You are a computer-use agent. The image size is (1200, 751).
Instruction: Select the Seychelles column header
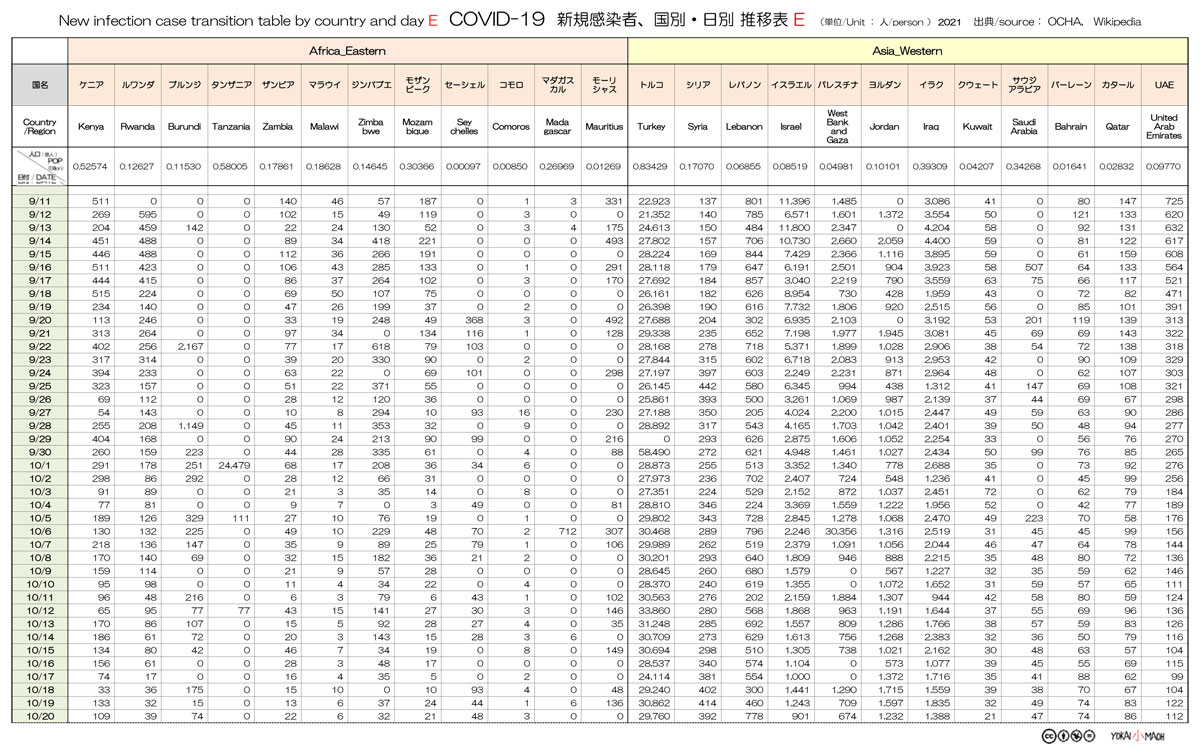[x=463, y=127]
